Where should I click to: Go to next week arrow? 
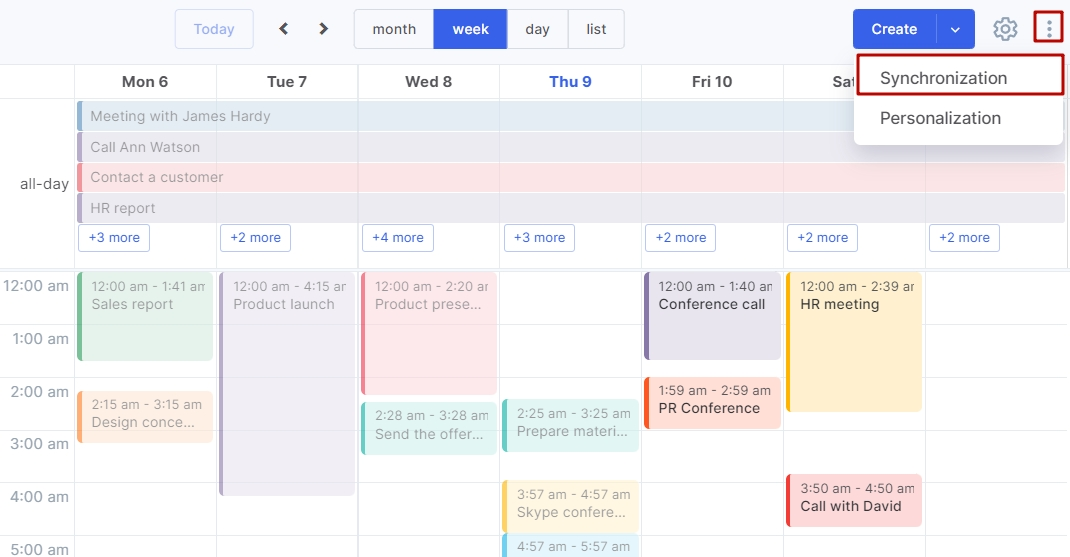coord(323,29)
